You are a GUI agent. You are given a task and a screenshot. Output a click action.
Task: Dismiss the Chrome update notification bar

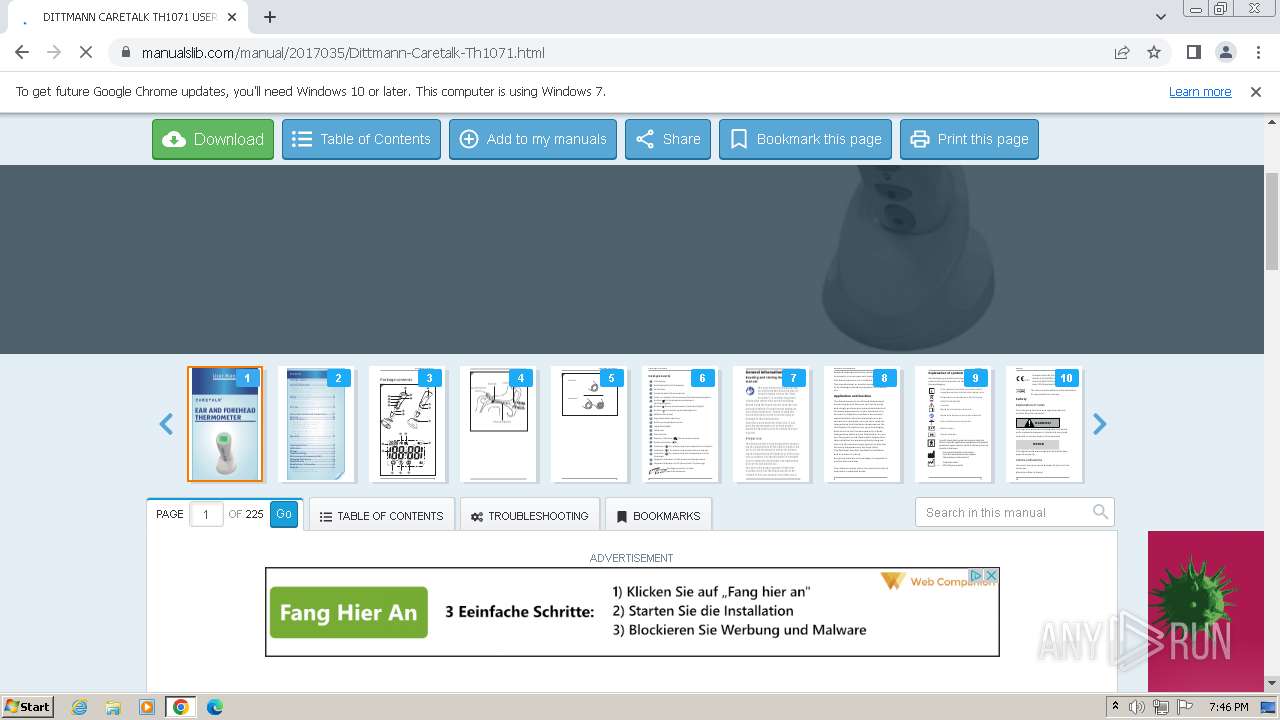1256,91
